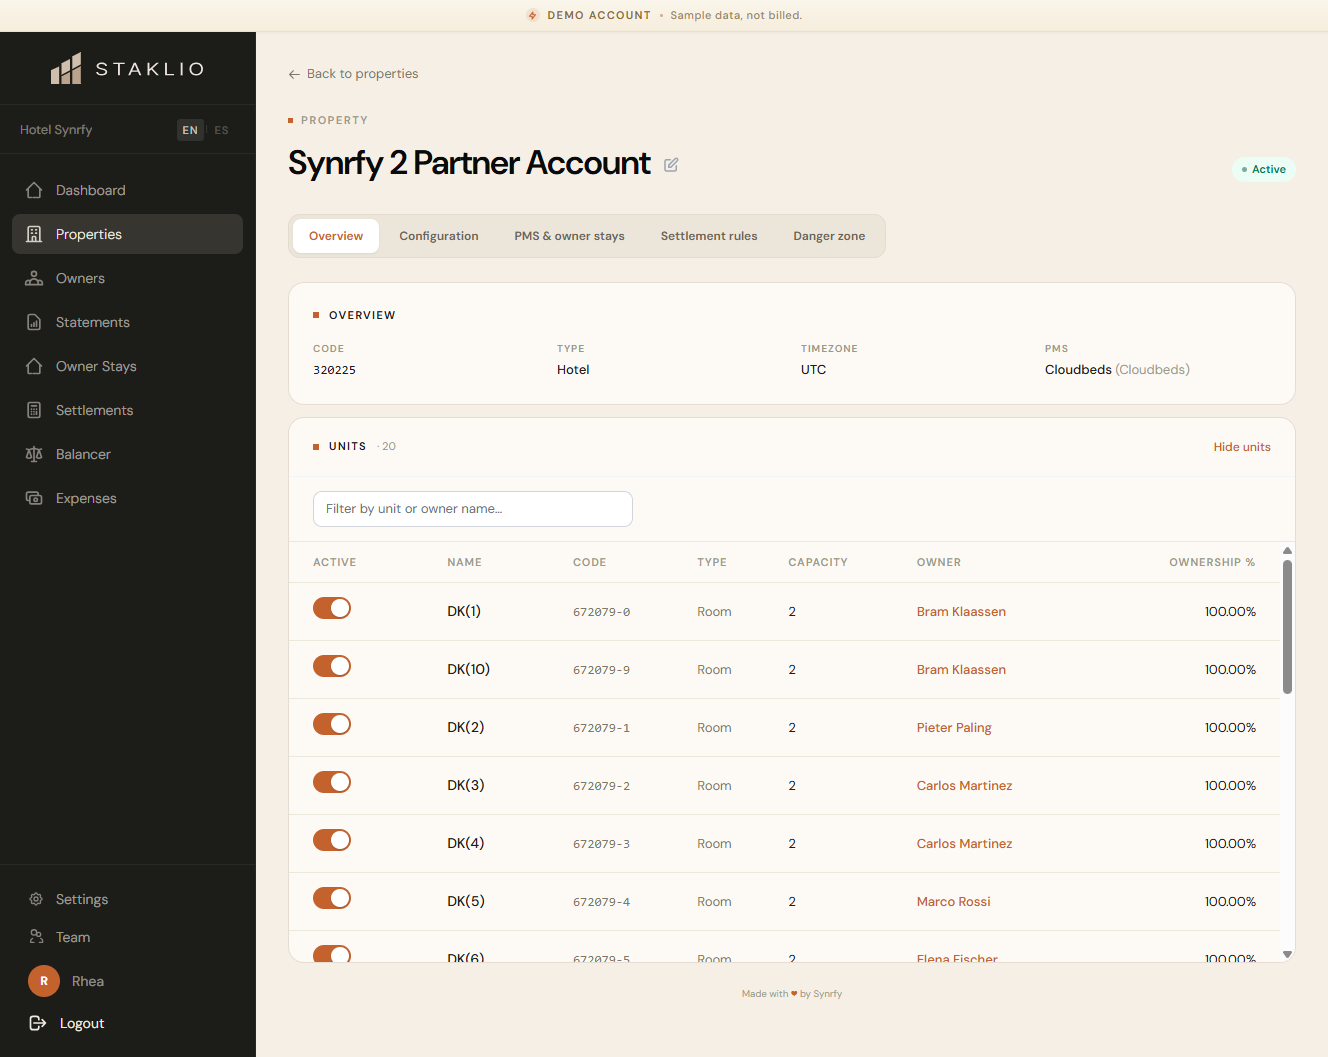
Task: Open Carlos Martinez for DK(3)
Action: click(964, 786)
